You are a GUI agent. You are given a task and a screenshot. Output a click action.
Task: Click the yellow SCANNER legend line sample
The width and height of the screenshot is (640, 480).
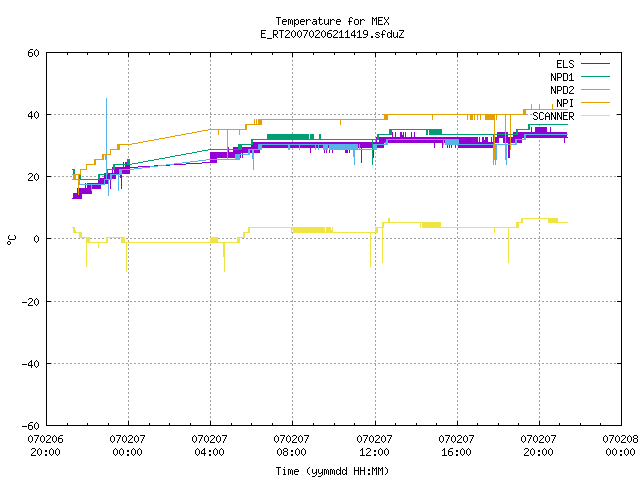[595, 116]
